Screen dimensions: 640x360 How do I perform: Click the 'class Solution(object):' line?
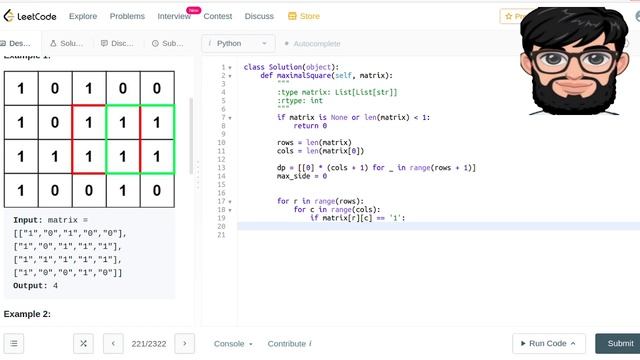coord(291,67)
